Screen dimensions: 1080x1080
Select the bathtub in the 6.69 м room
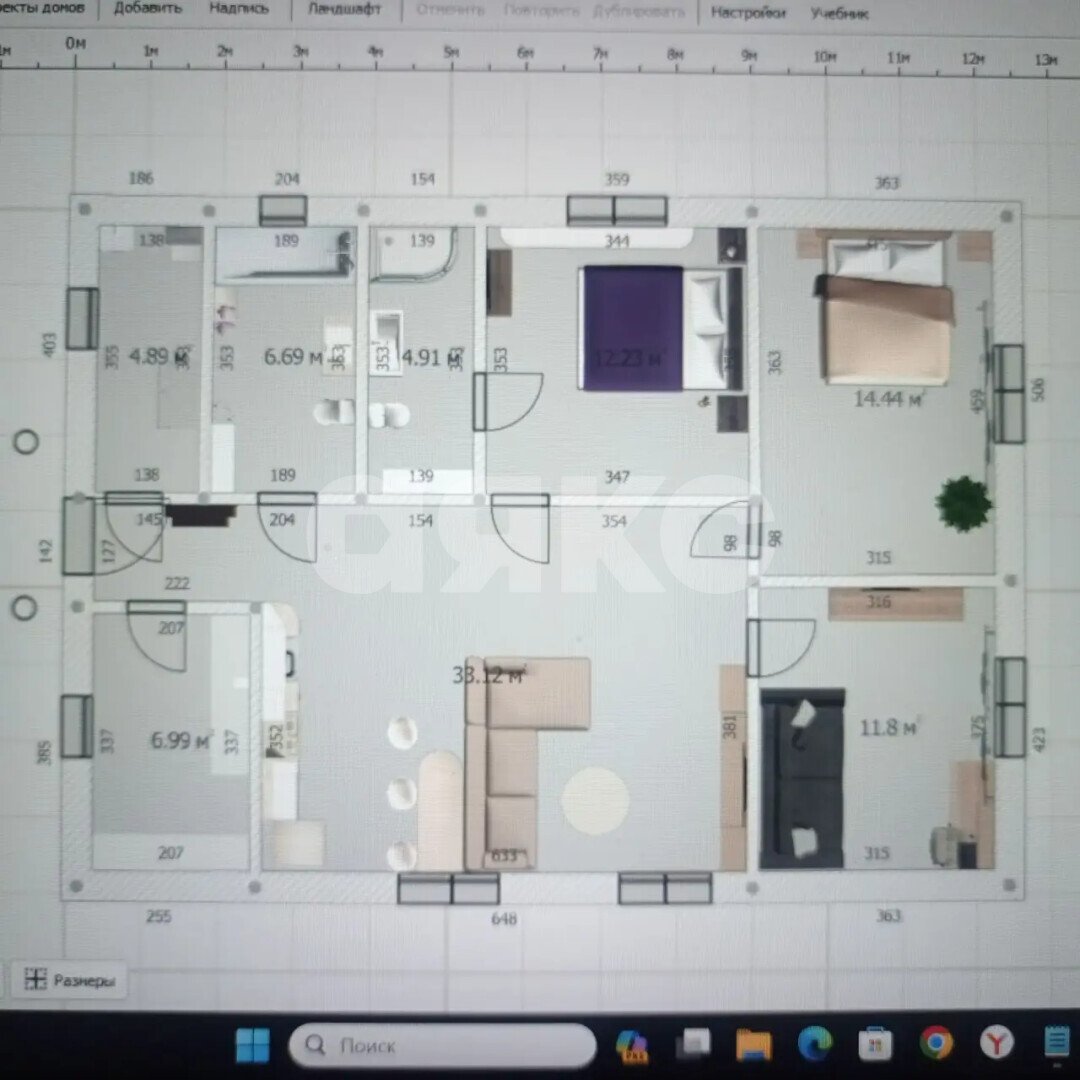[284, 256]
